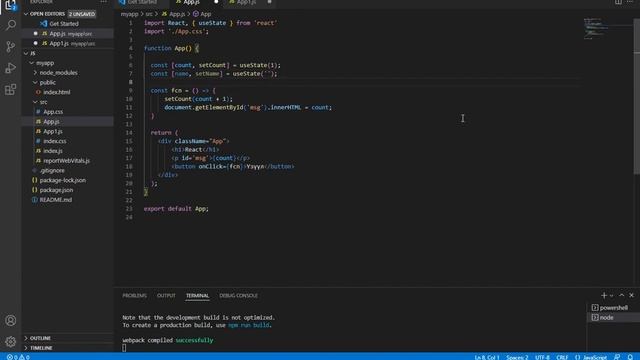Change end of line CRLF setting
The width and height of the screenshot is (640, 360).
562,357
